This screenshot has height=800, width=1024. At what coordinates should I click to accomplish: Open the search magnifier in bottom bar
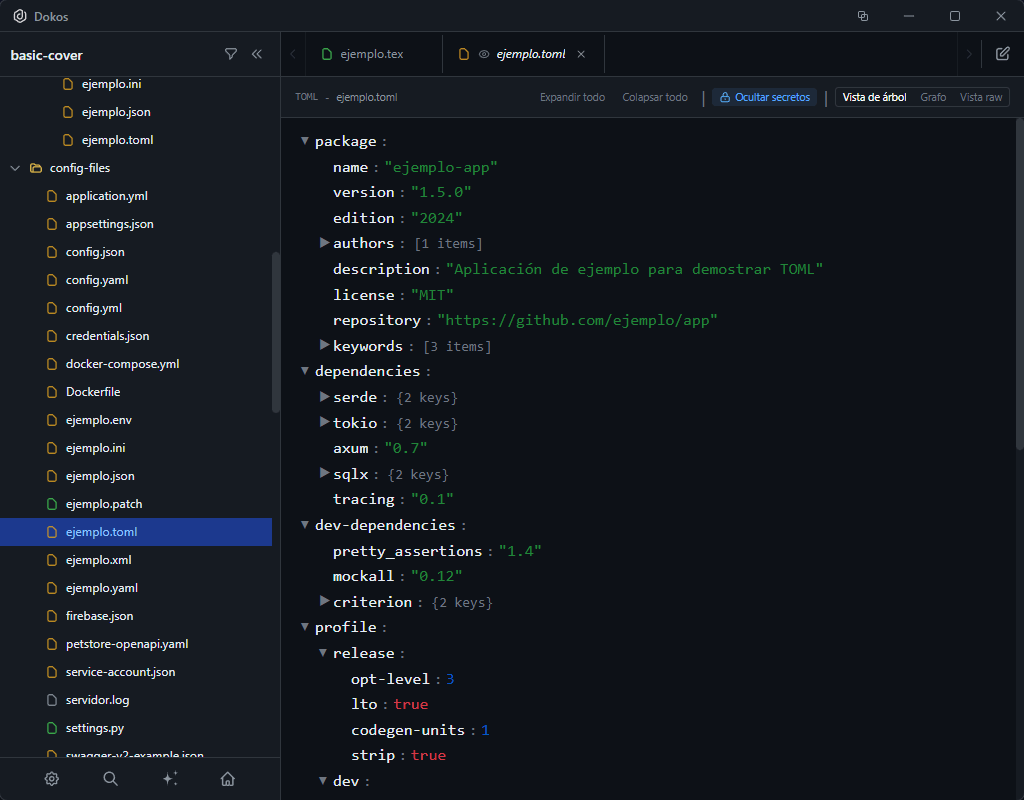pyautogui.click(x=111, y=779)
